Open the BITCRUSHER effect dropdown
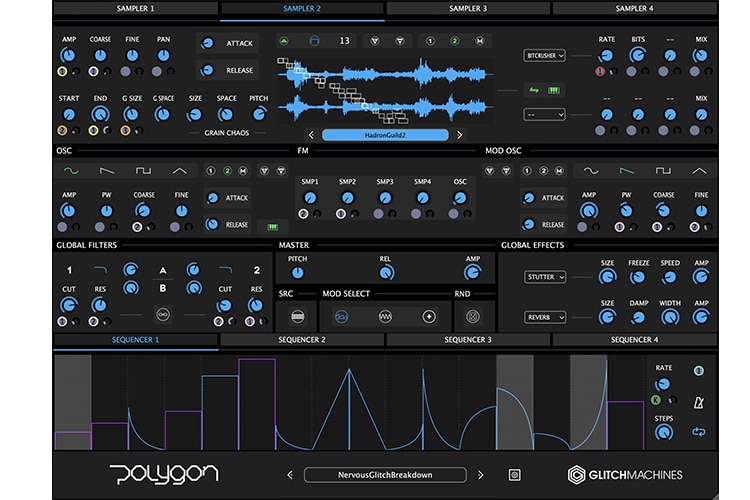 point(544,56)
